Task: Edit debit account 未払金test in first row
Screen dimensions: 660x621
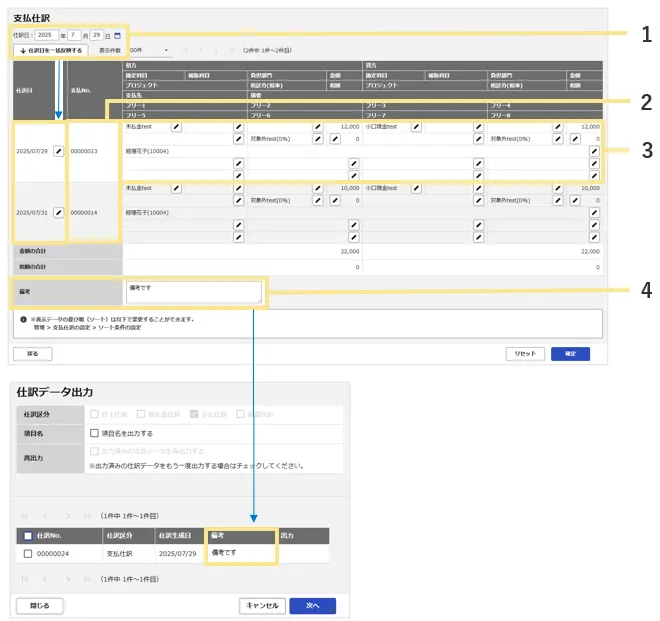Action: 176,127
